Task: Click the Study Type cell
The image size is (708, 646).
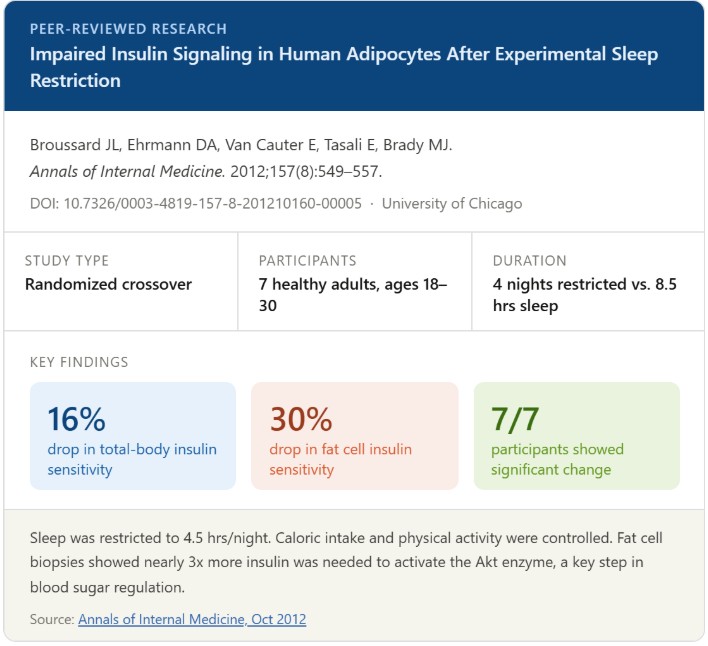Action: click(x=121, y=282)
